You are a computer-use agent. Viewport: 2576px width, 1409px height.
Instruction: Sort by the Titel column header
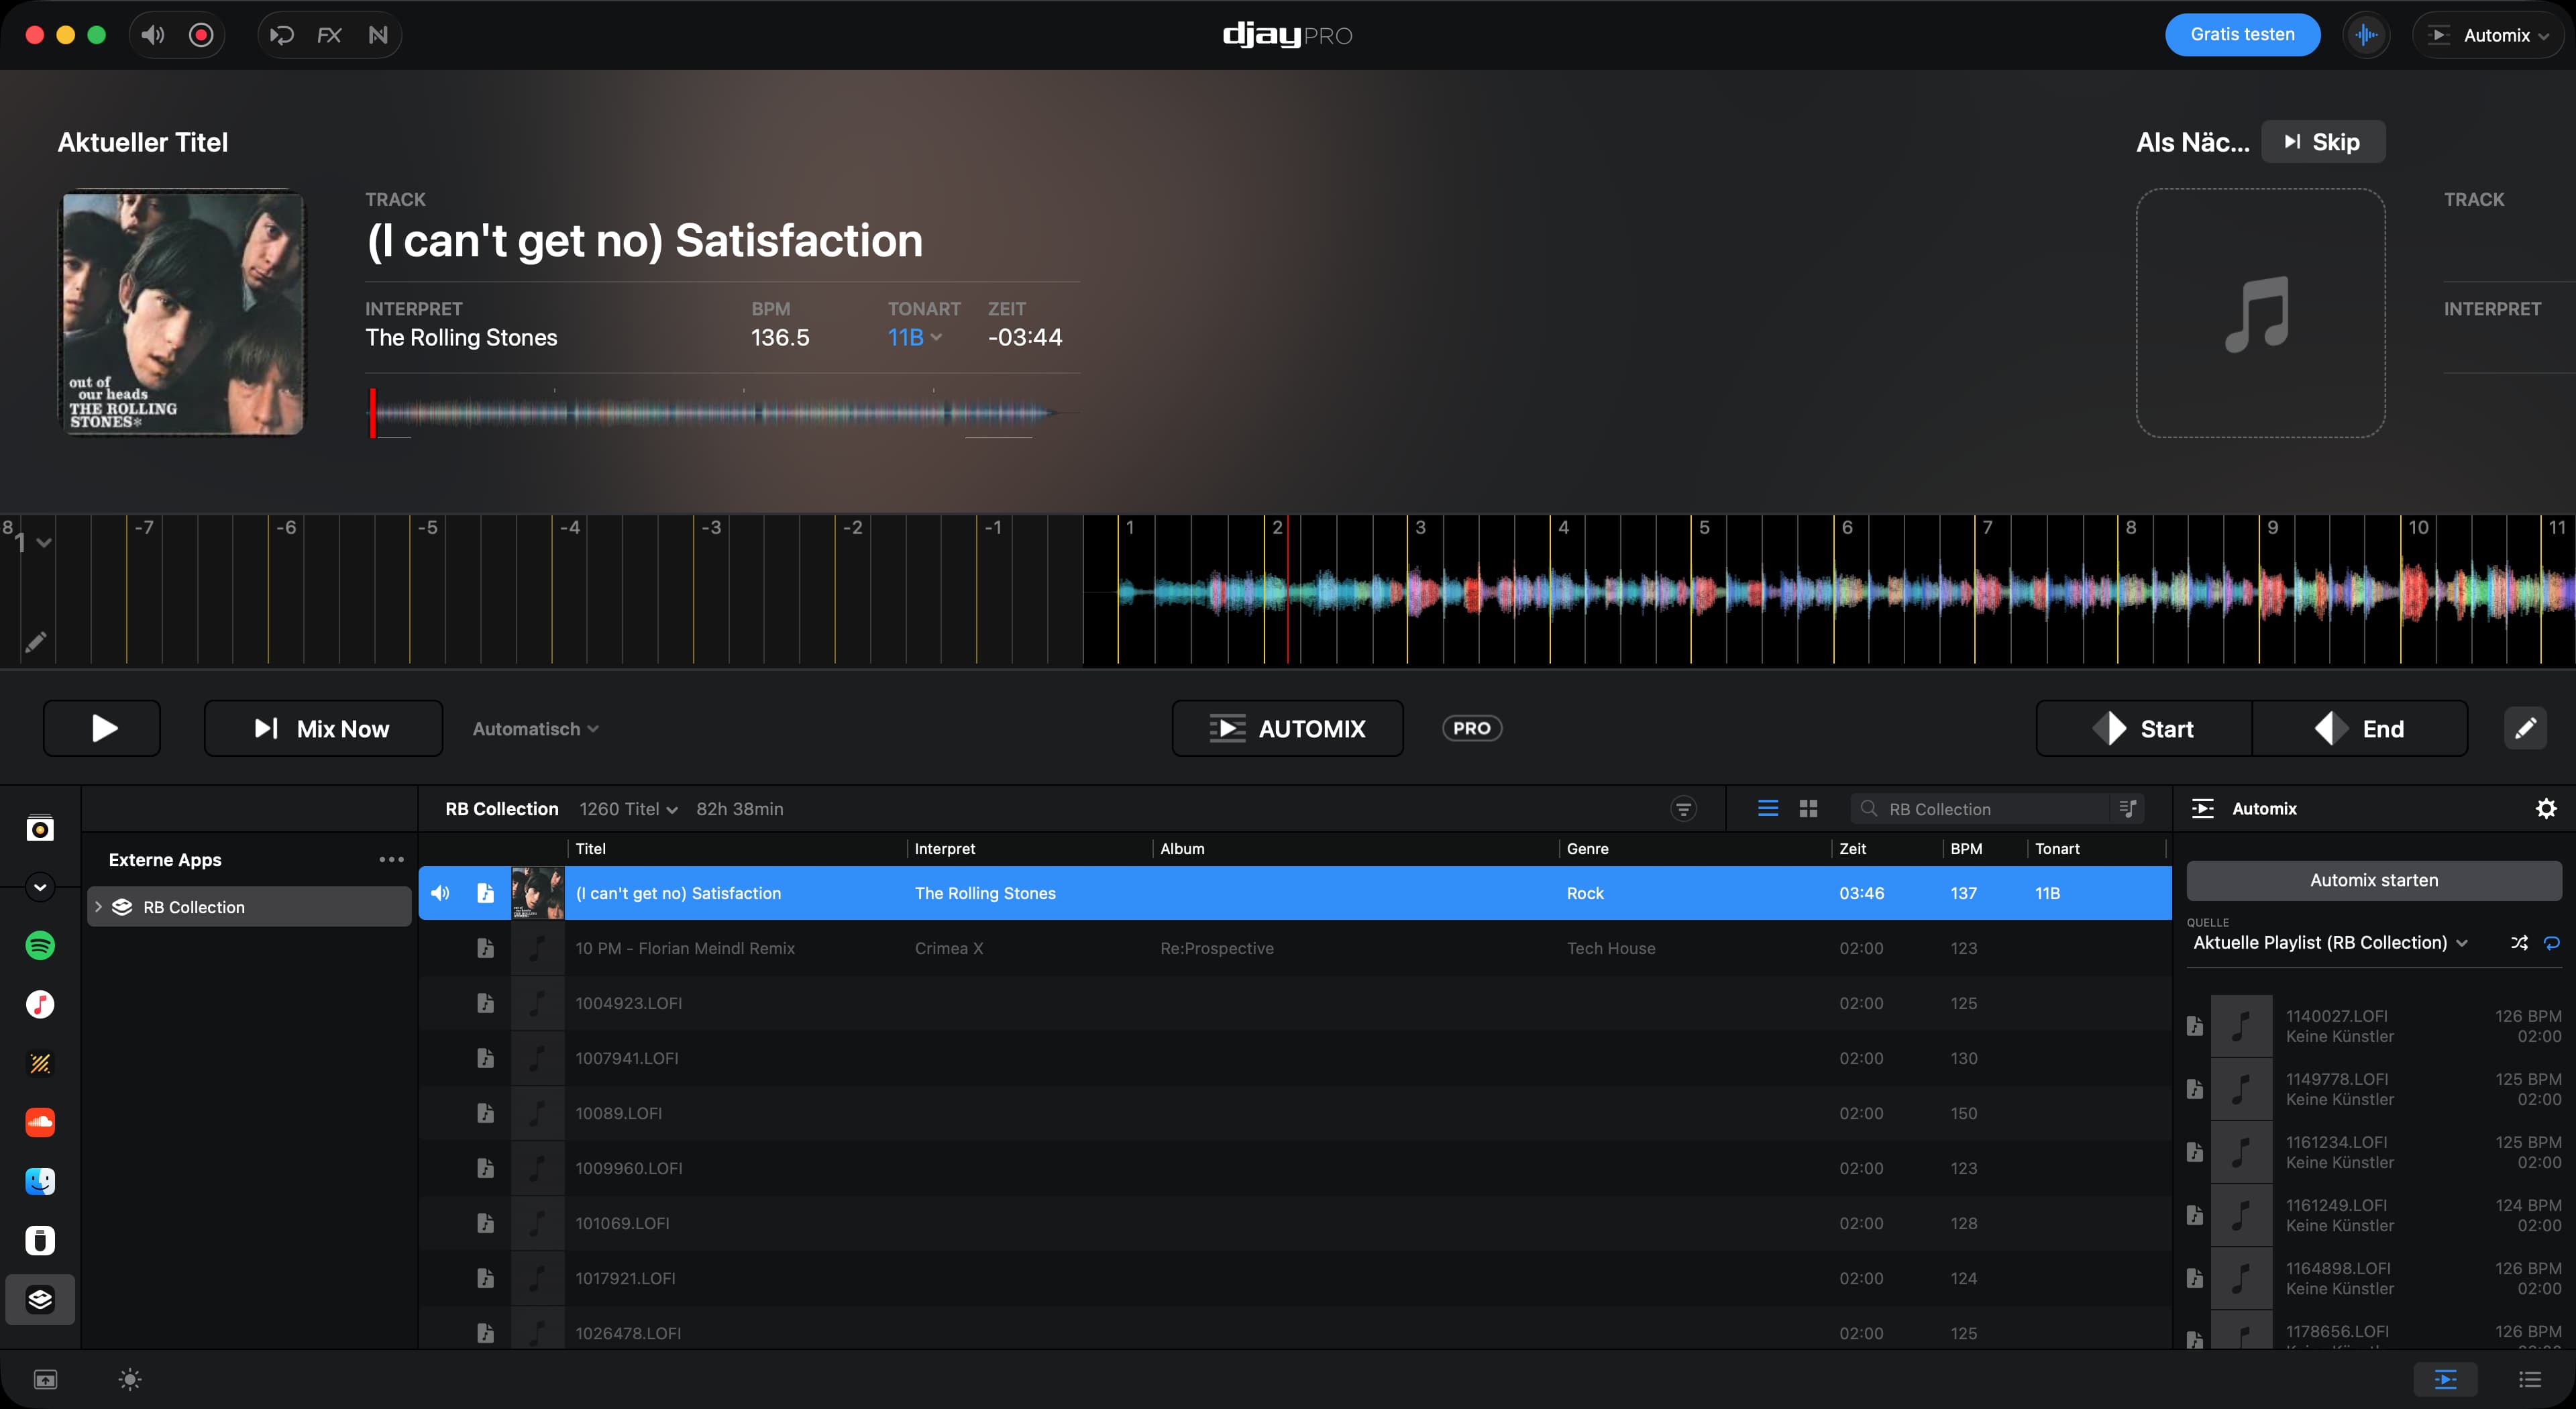(590, 848)
